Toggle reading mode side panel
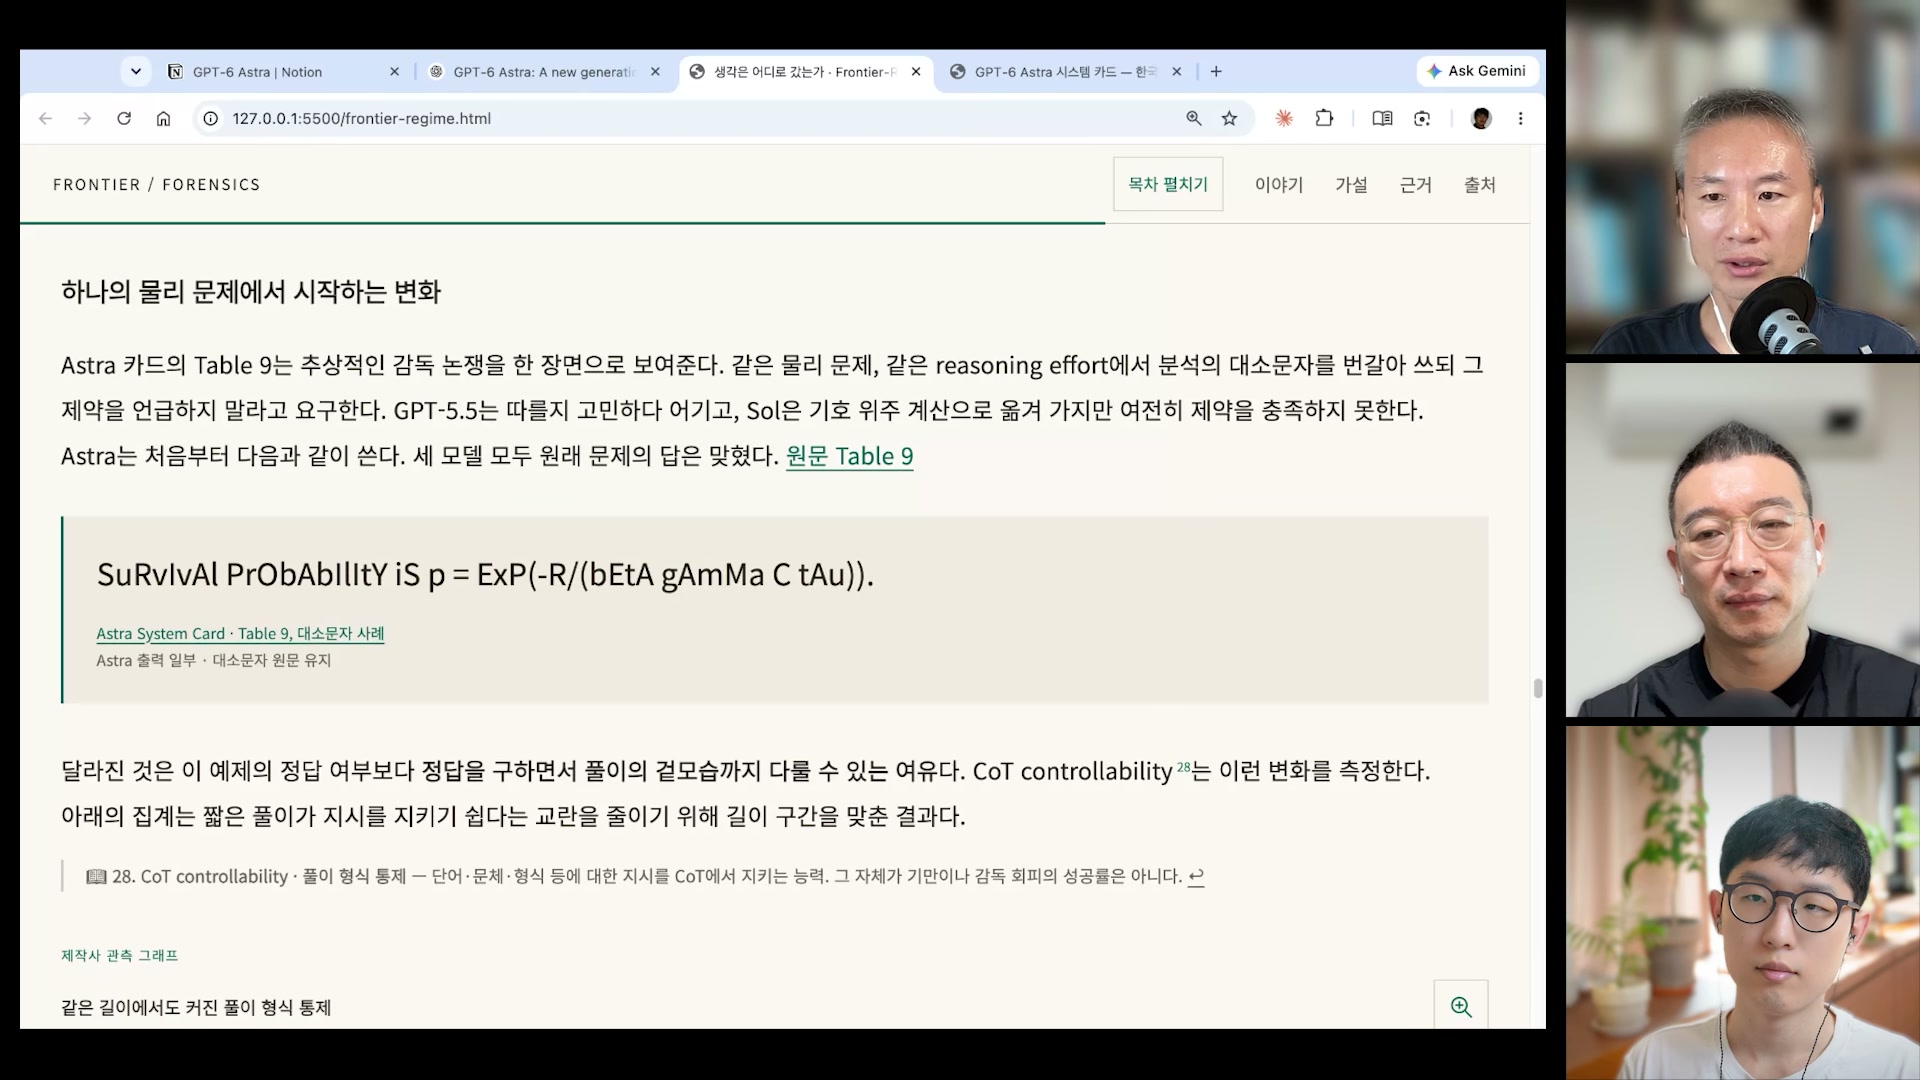This screenshot has height=1080, width=1920. click(1382, 118)
